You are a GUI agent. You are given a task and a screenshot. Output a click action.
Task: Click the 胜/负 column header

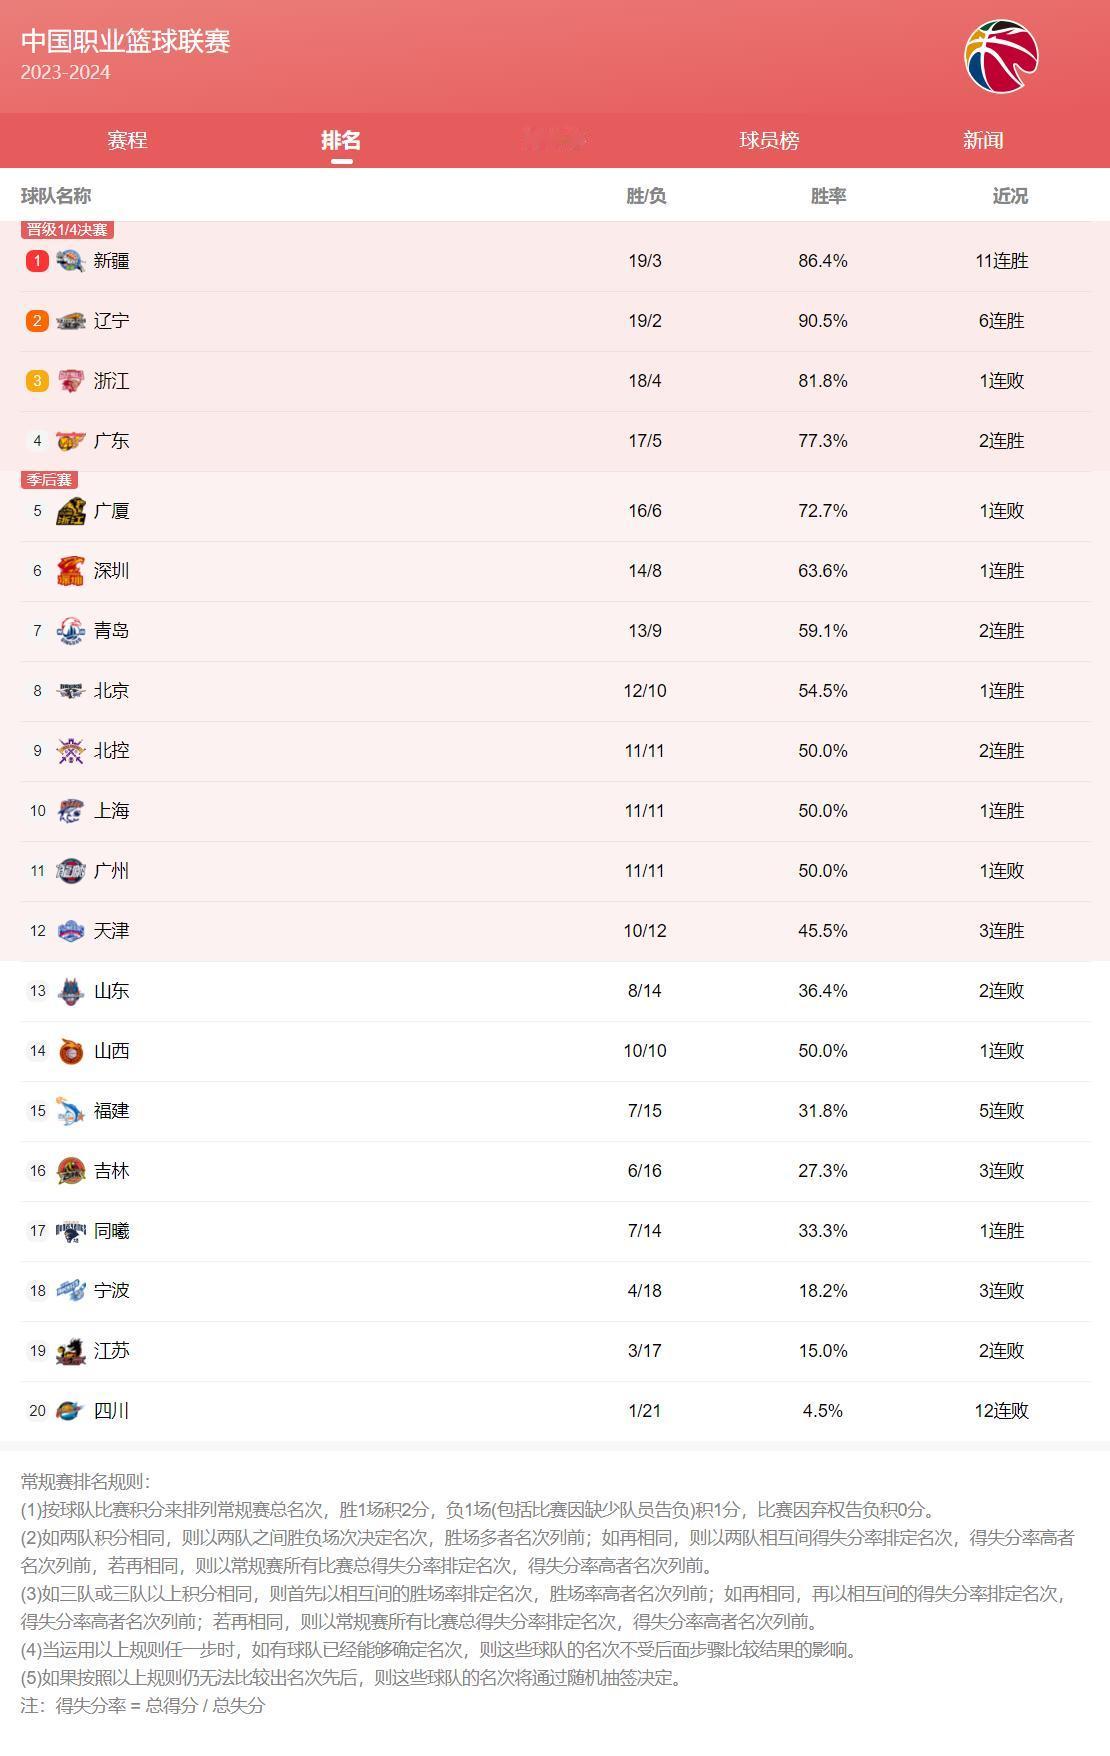[x=646, y=196]
